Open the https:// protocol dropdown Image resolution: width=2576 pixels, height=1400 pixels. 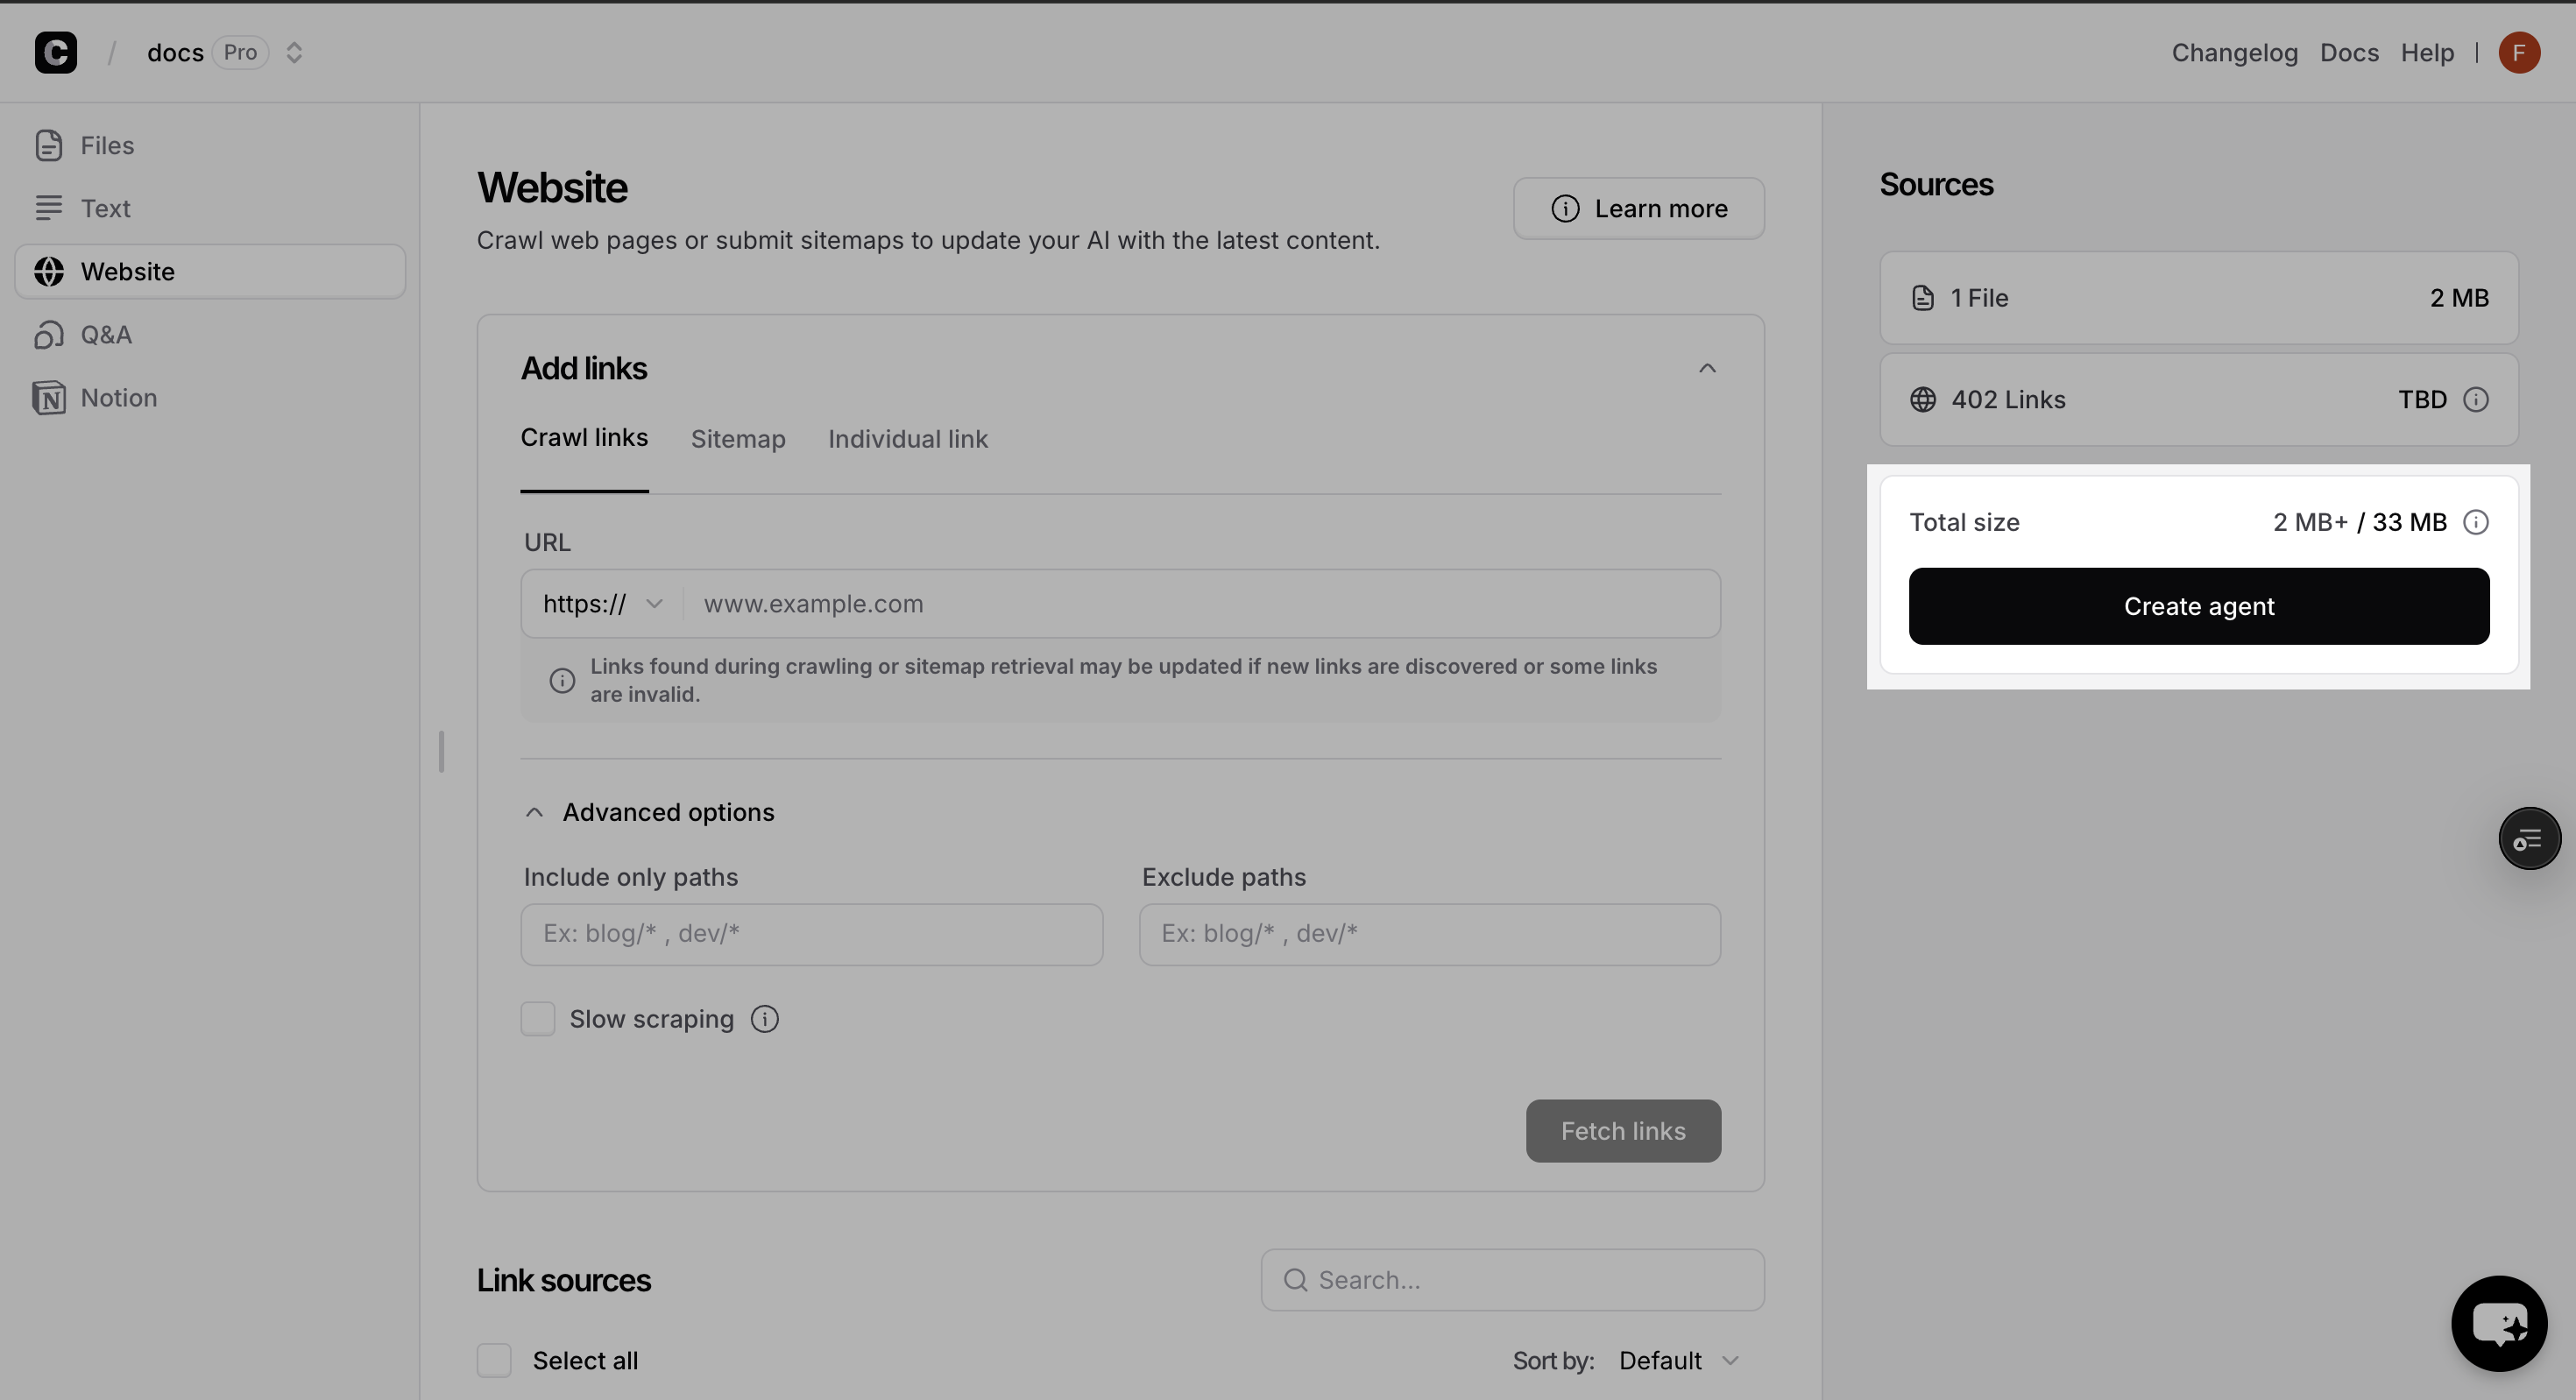tap(602, 604)
